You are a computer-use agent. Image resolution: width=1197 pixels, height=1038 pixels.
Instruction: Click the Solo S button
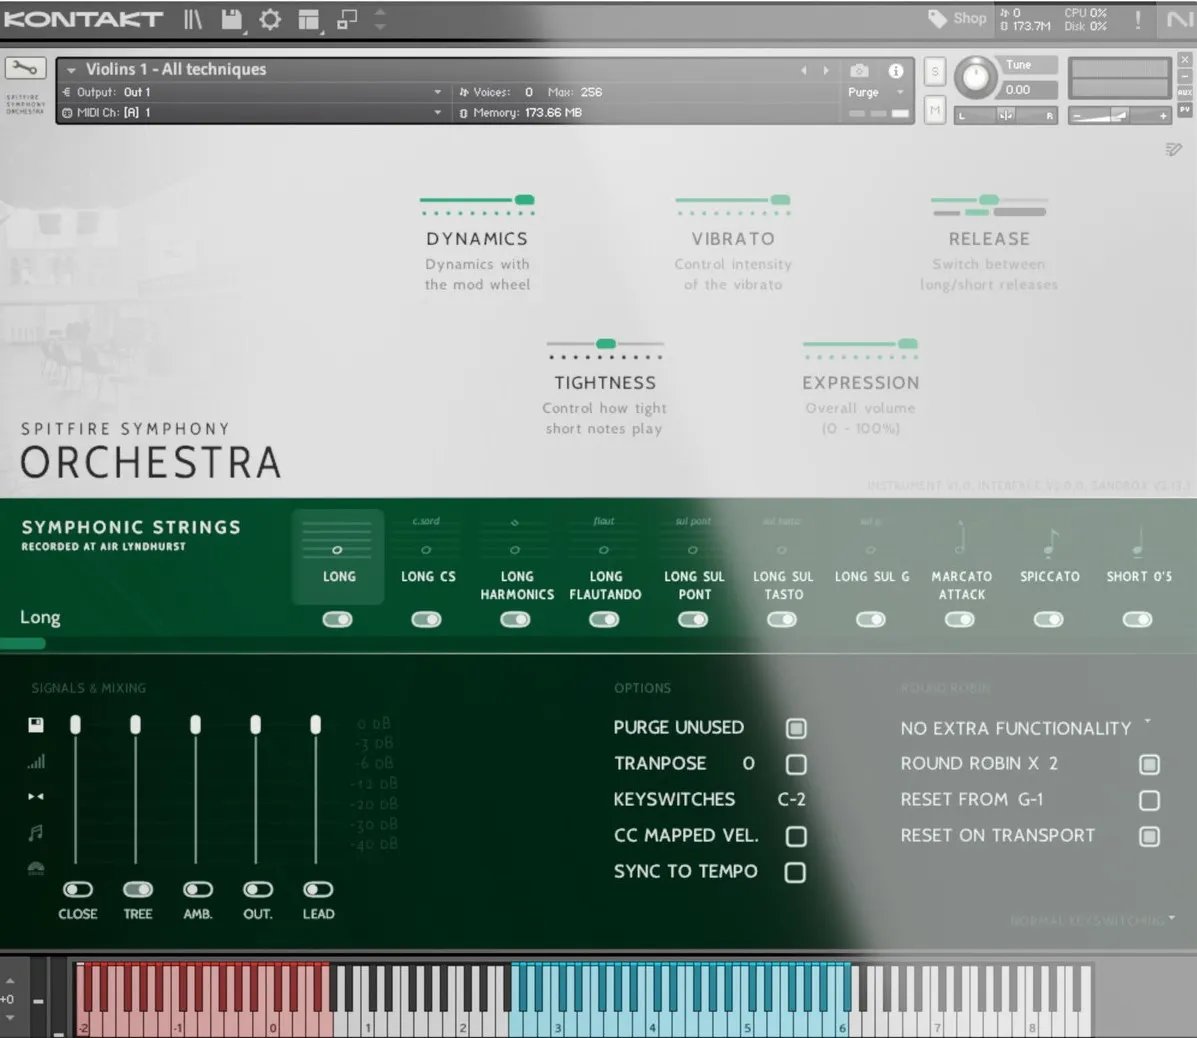point(935,72)
